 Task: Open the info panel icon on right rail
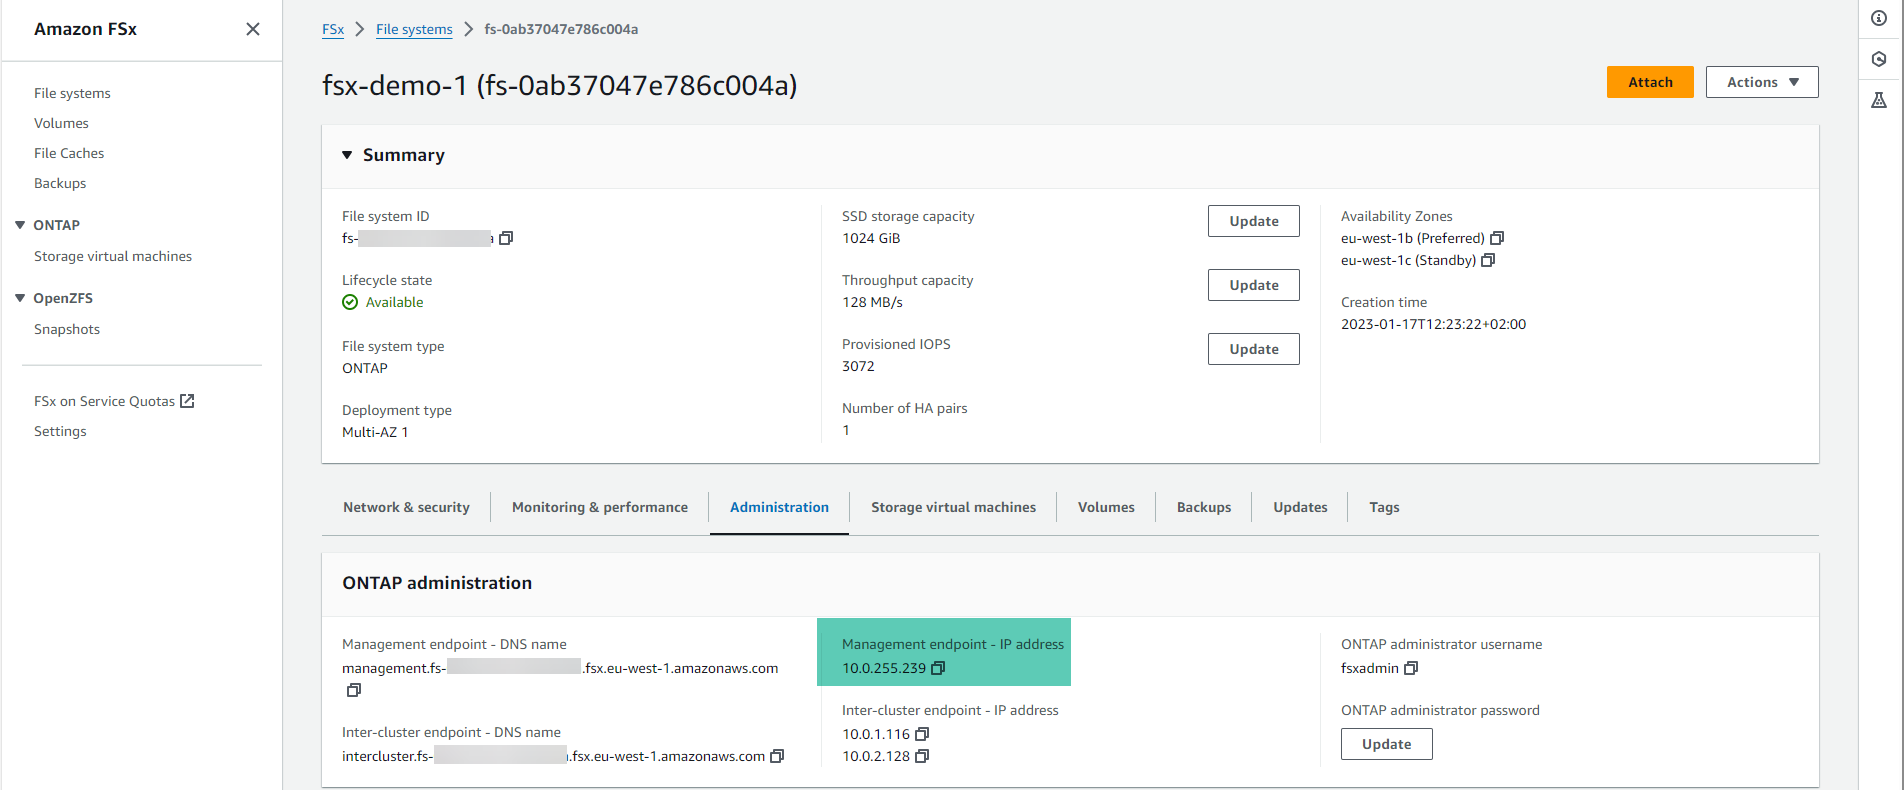[x=1880, y=18]
